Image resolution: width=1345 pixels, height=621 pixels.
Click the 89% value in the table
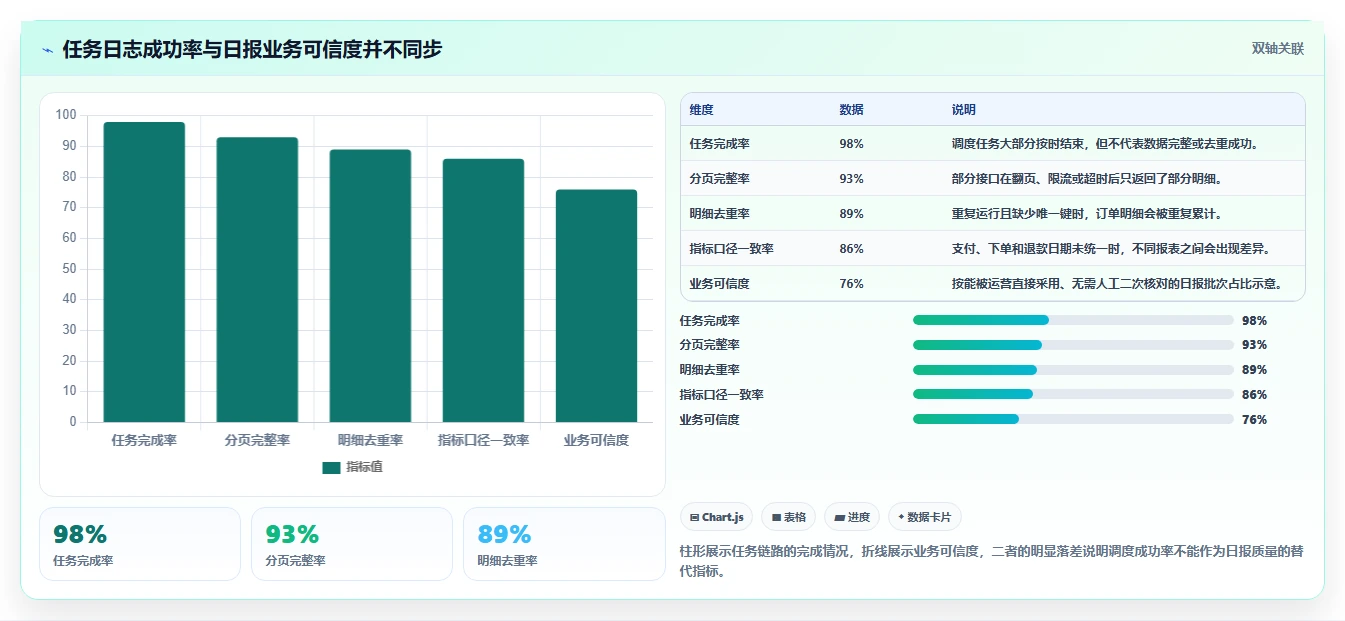pos(851,214)
